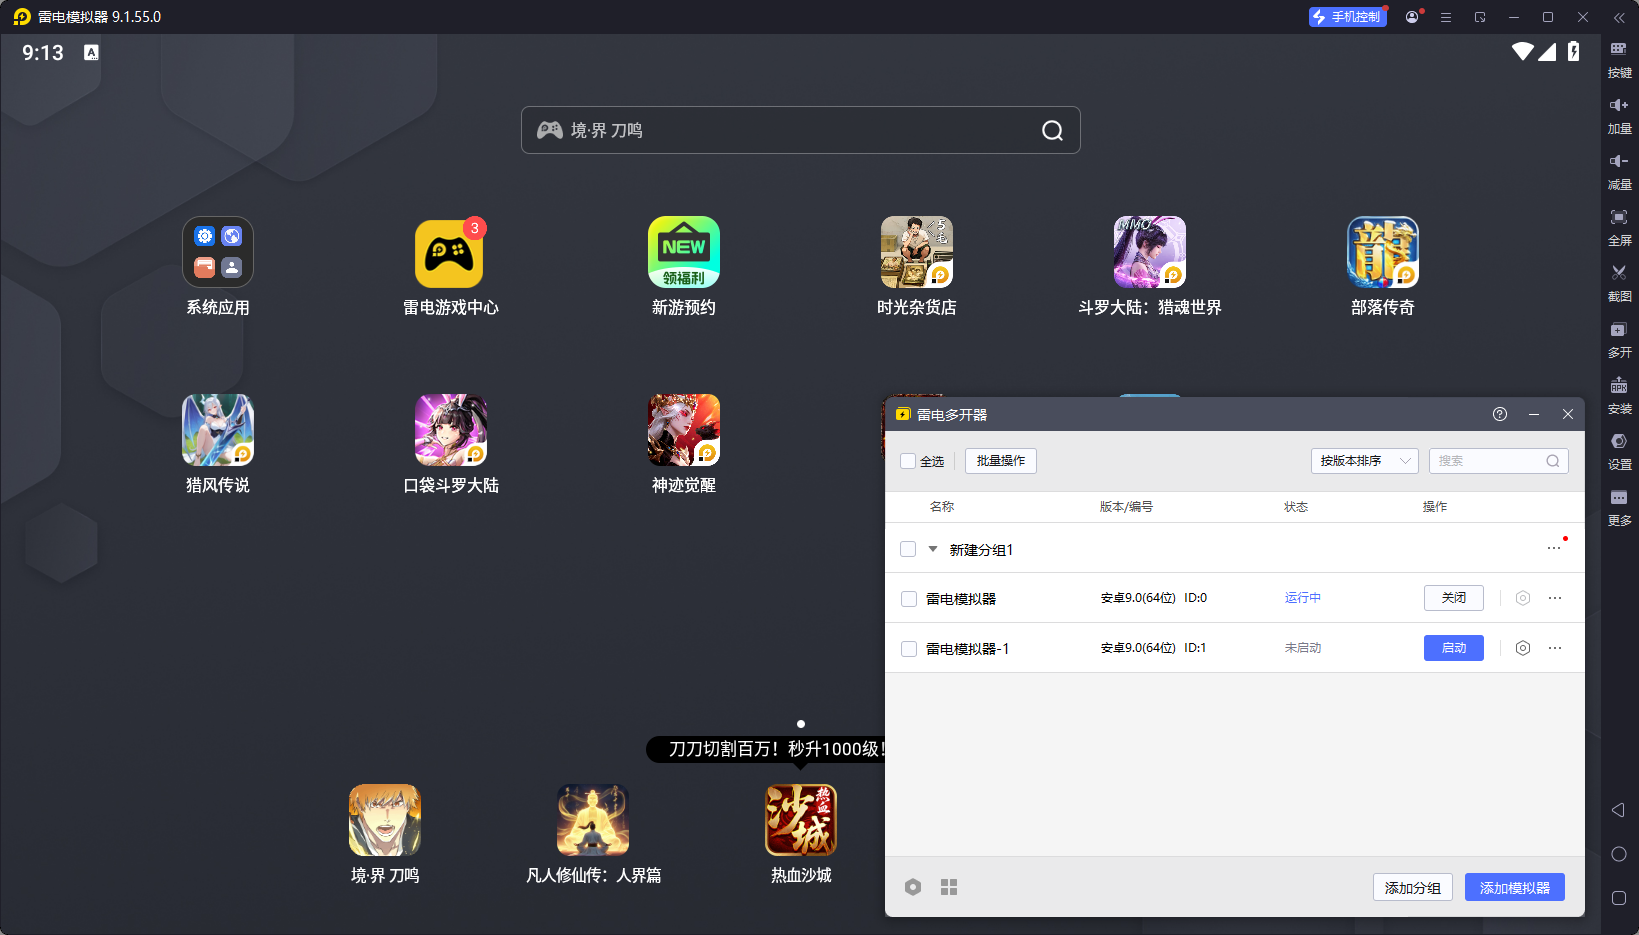
Task: Click the 运行中 status text
Action: 1303,598
